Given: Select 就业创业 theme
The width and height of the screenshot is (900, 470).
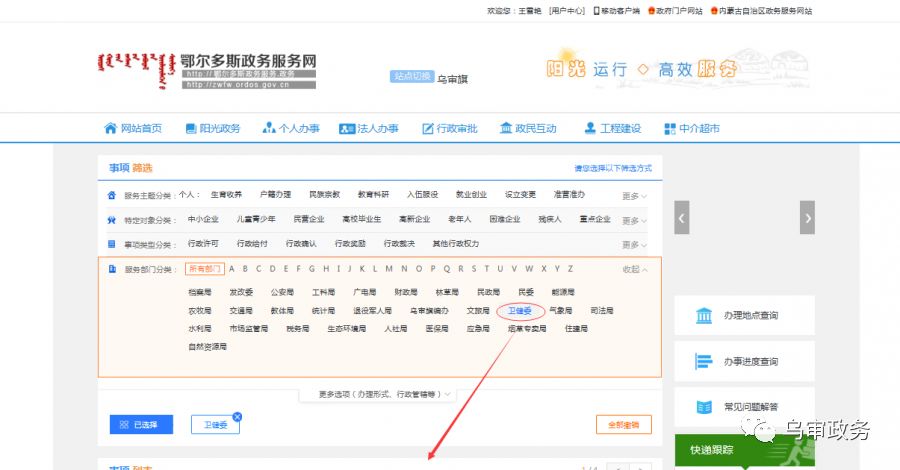Looking at the screenshot, I should [471, 195].
